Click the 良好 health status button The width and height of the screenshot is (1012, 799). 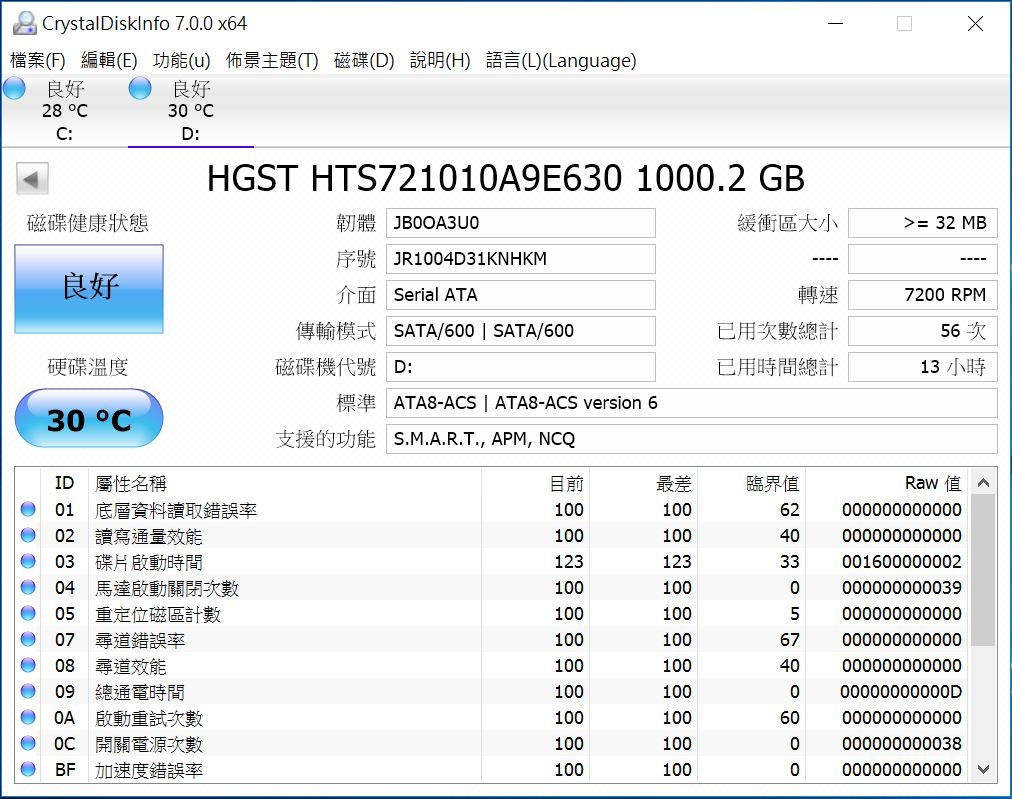point(89,288)
